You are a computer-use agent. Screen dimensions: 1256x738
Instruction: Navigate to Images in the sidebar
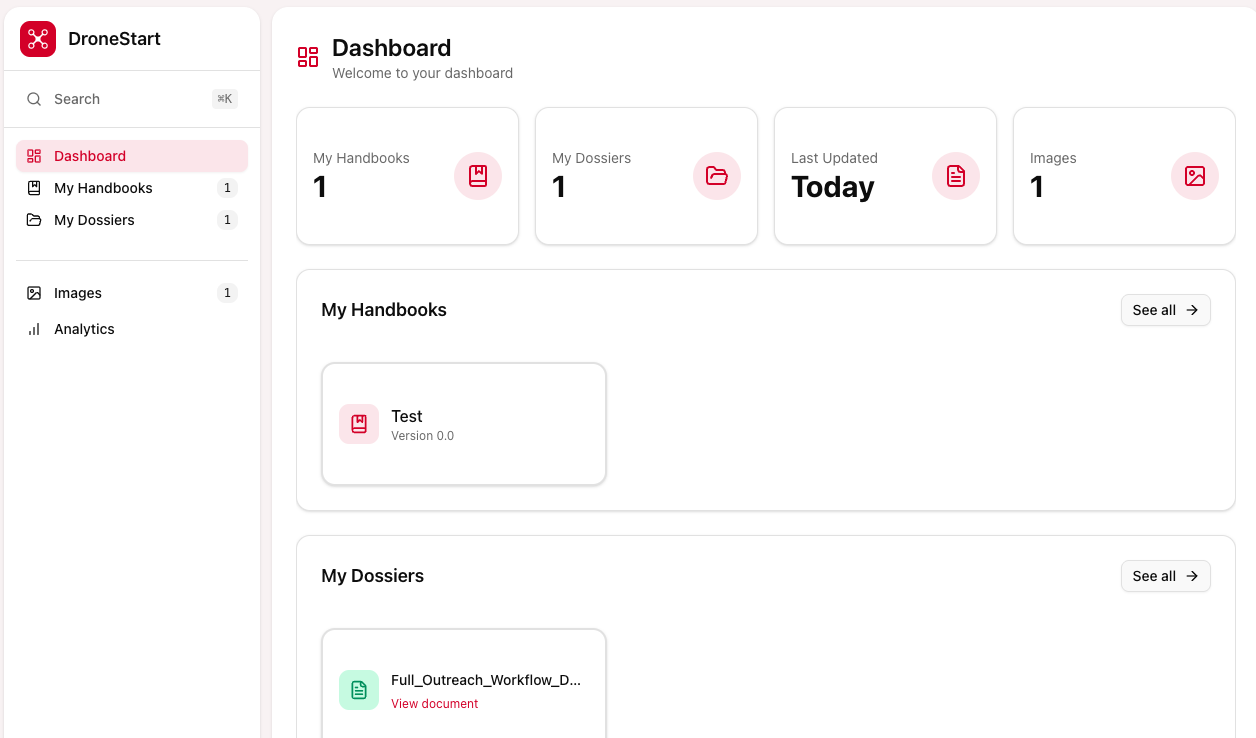coord(78,293)
